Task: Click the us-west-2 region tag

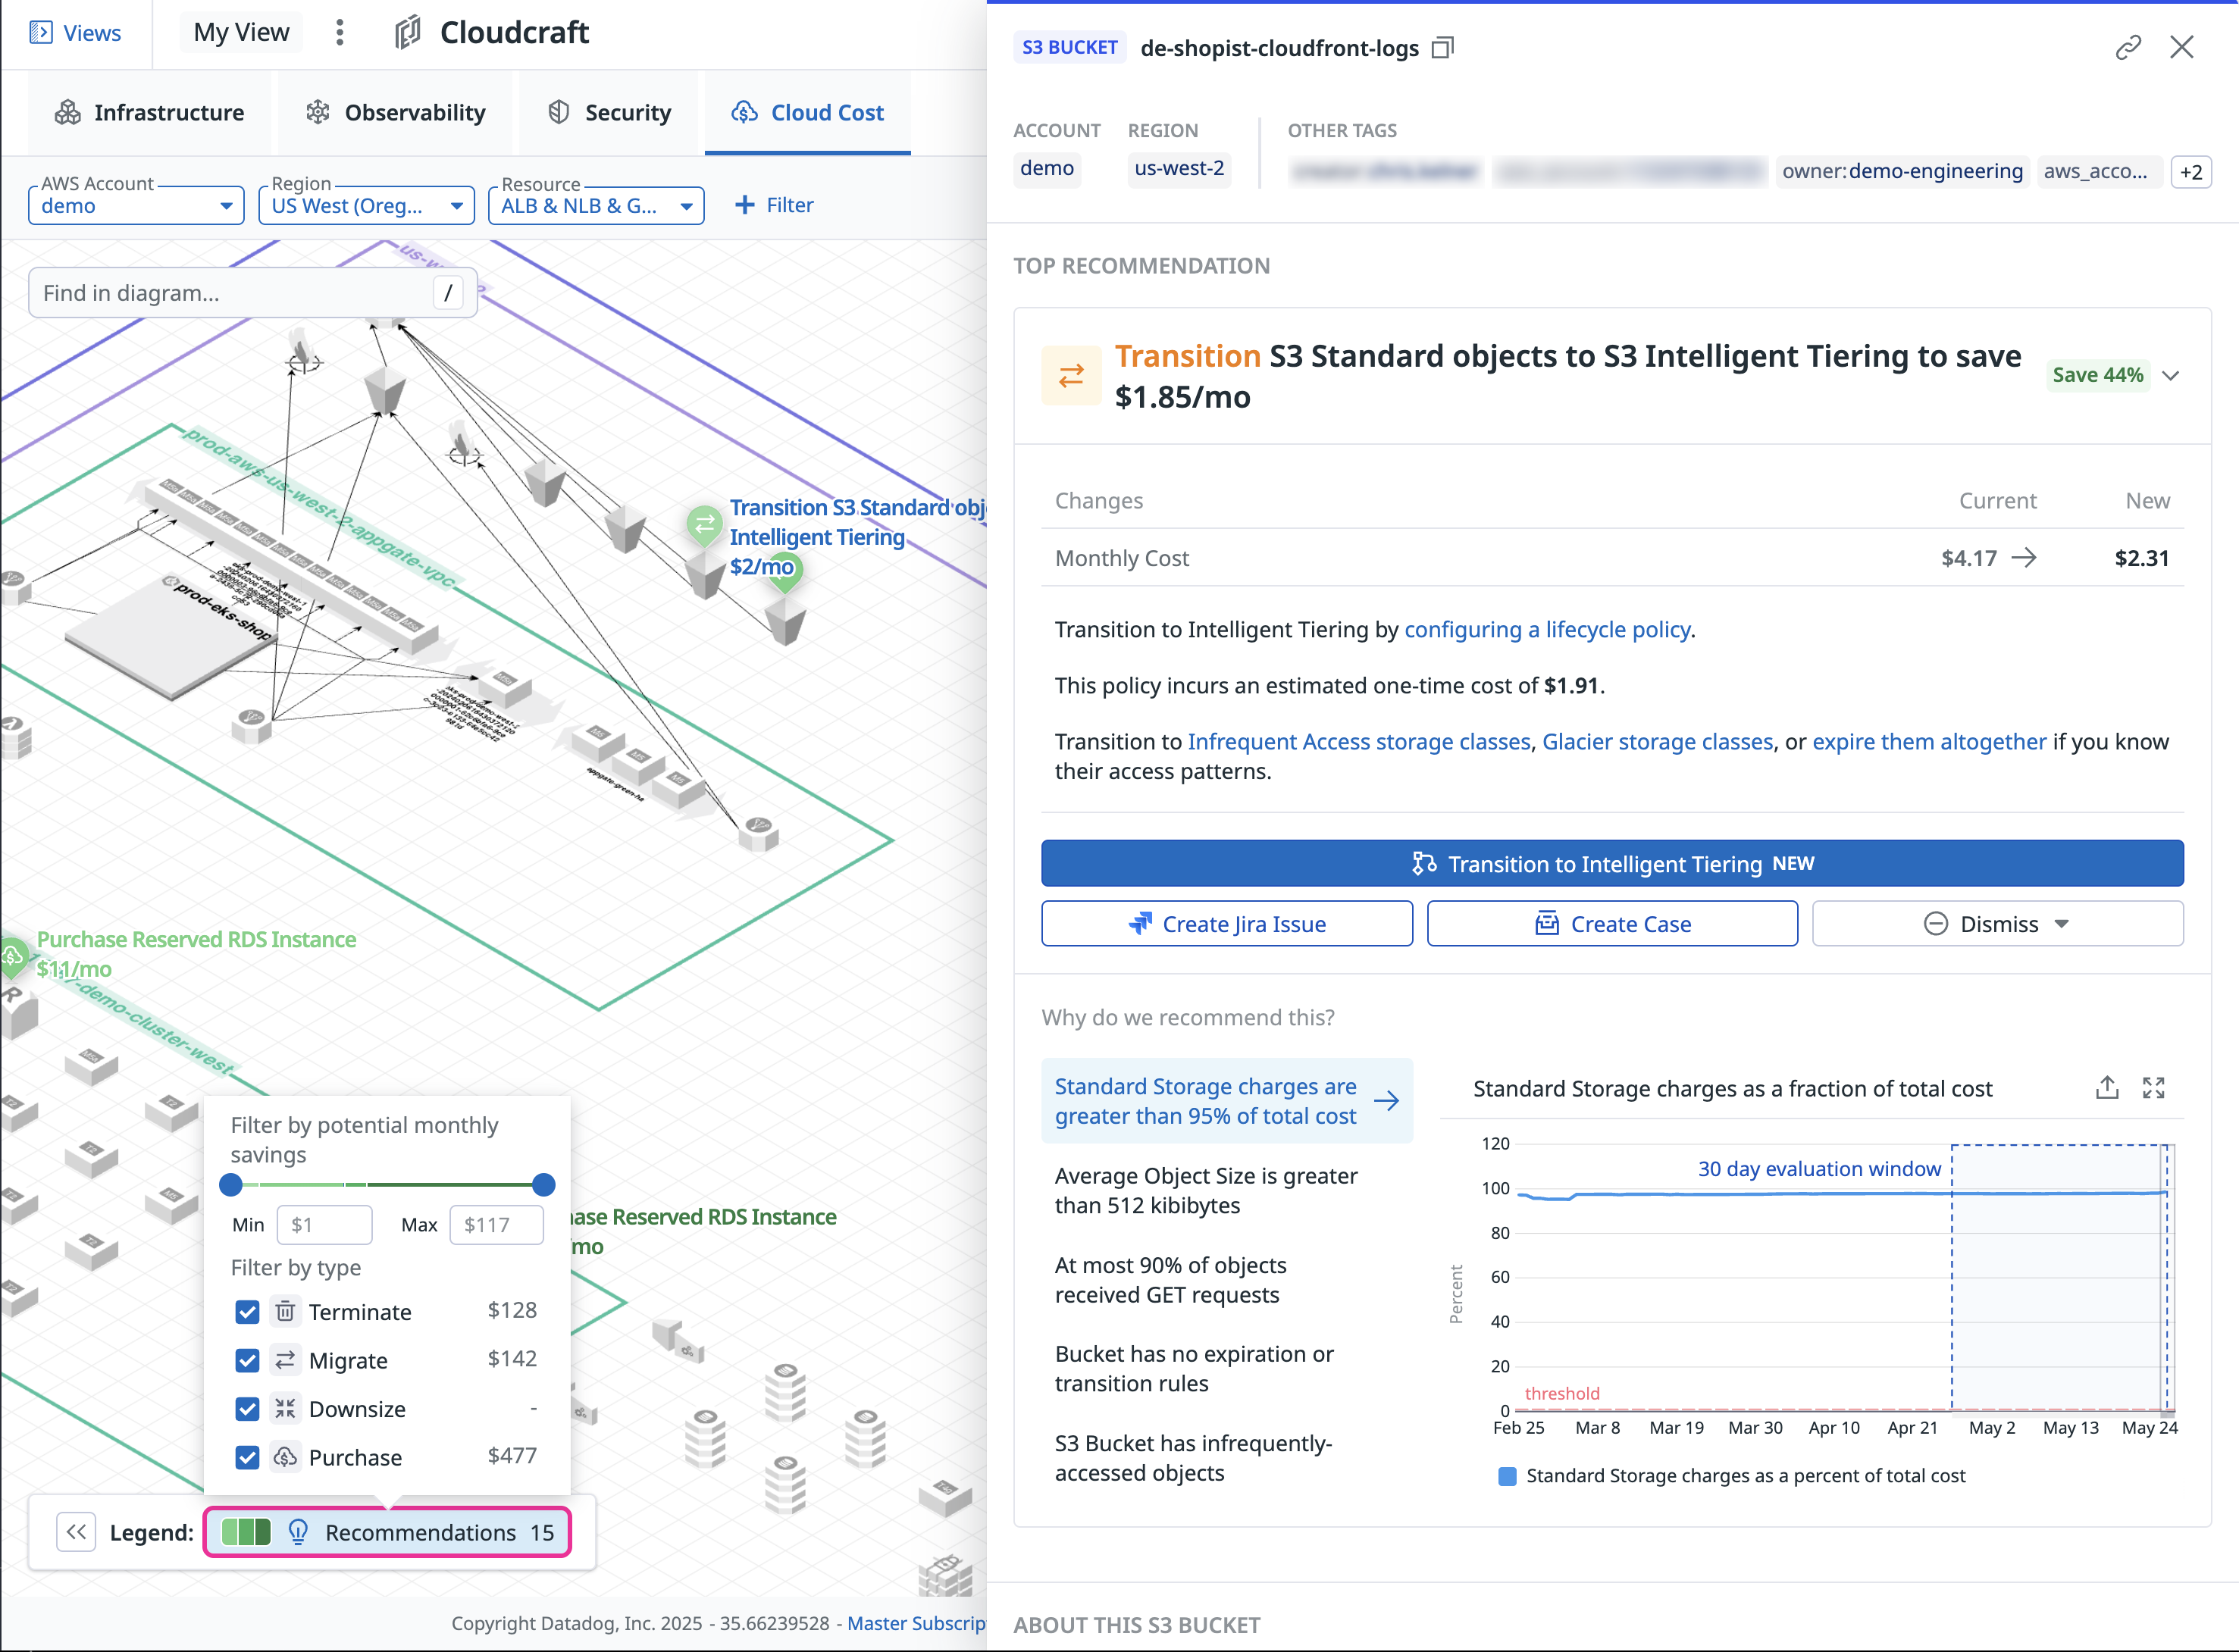Action: point(1178,168)
